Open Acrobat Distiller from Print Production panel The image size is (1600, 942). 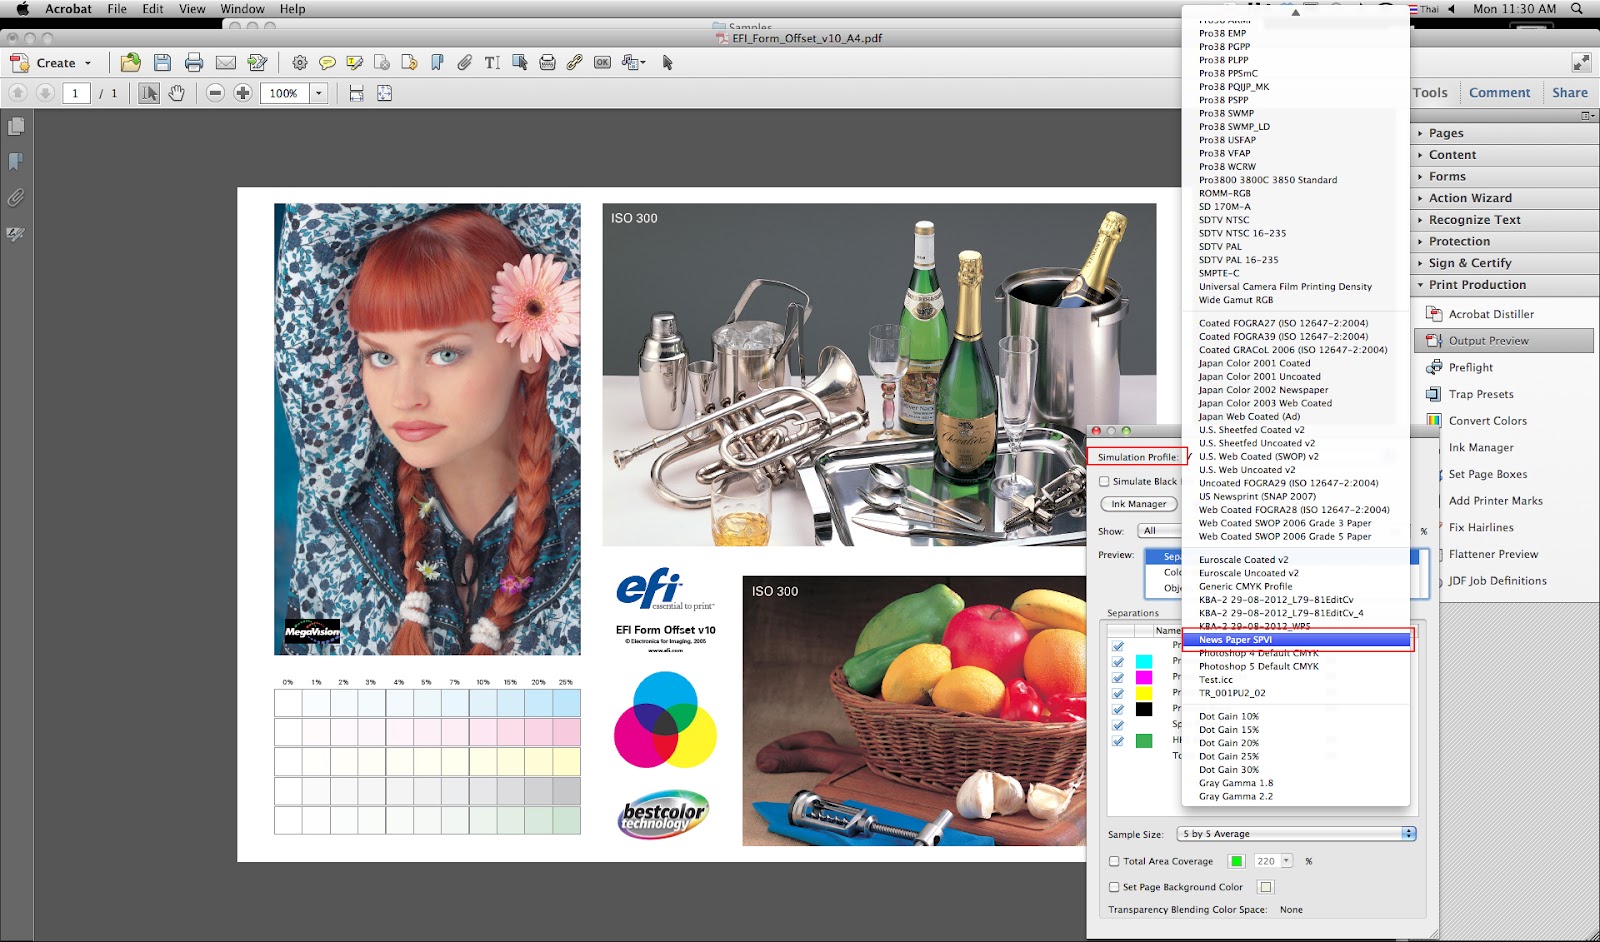pos(1489,313)
